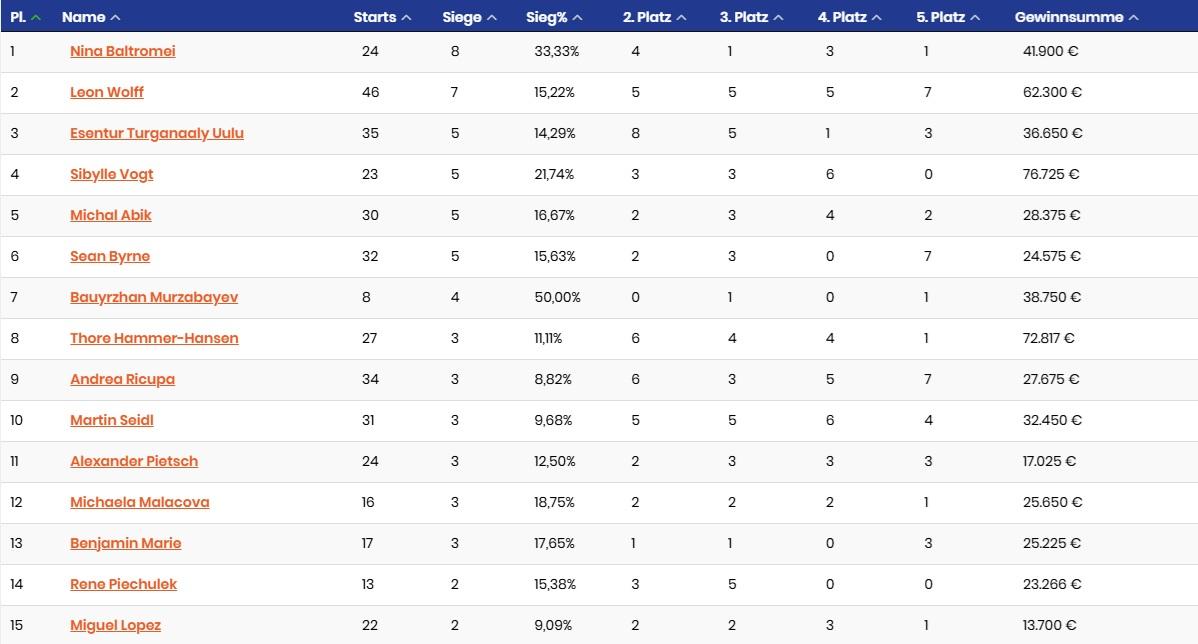Click the Andrea Ricupa name link
Screen dimensions: 1198x644
(122, 379)
